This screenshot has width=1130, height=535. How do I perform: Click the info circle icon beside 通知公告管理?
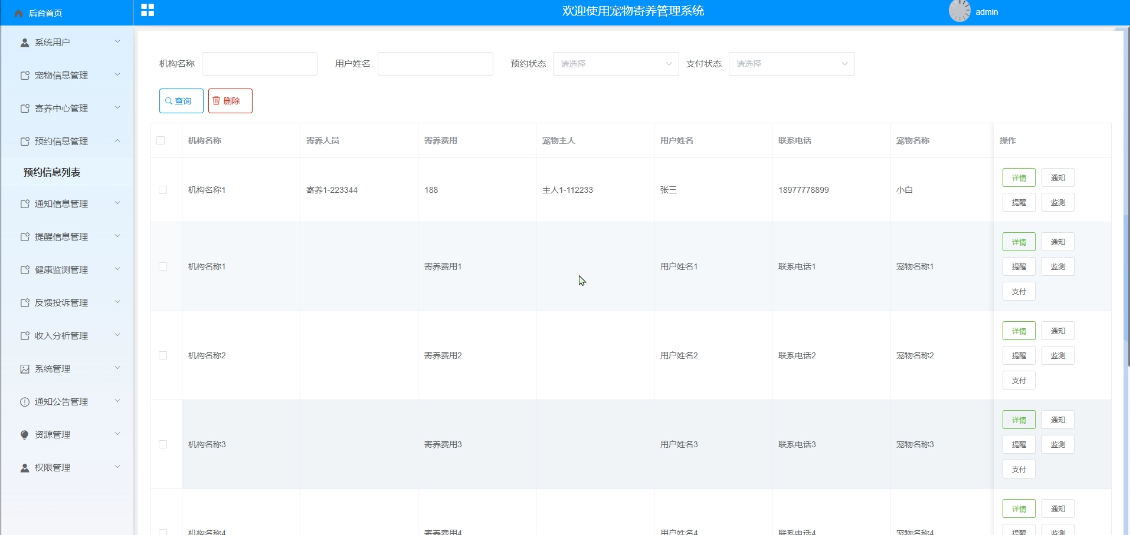[25, 402]
